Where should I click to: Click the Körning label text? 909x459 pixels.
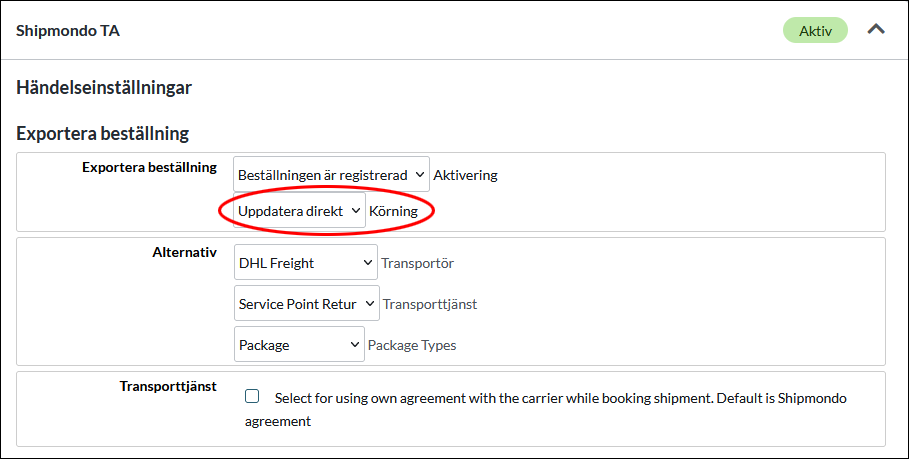(x=393, y=211)
